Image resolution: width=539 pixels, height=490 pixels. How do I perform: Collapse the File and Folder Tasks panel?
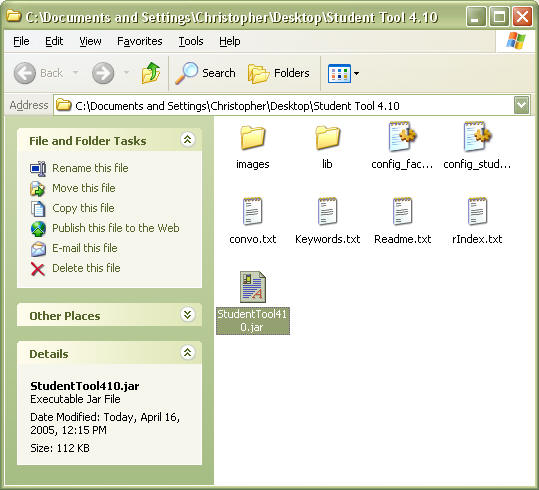[187, 140]
